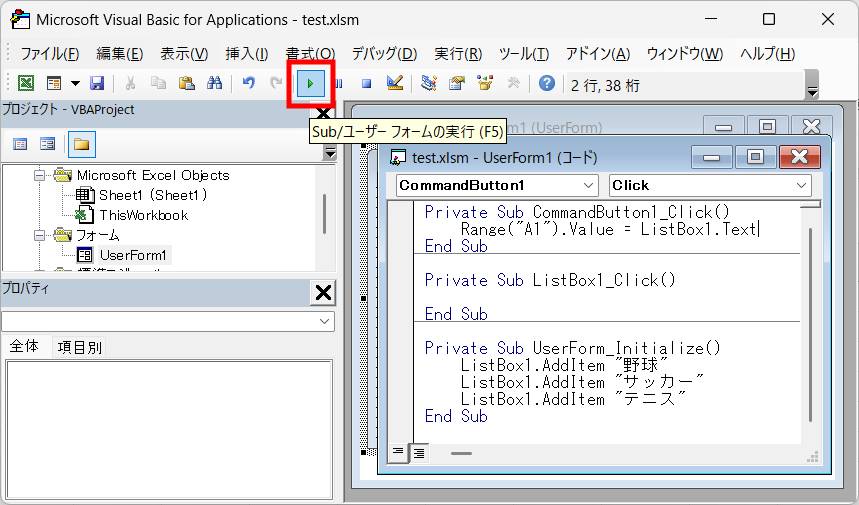Image resolution: width=859 pixels, height=505 pixels.
Task: Click the ListBox1.AddItem "サッカー" line
Action: [x=582, y=382]
